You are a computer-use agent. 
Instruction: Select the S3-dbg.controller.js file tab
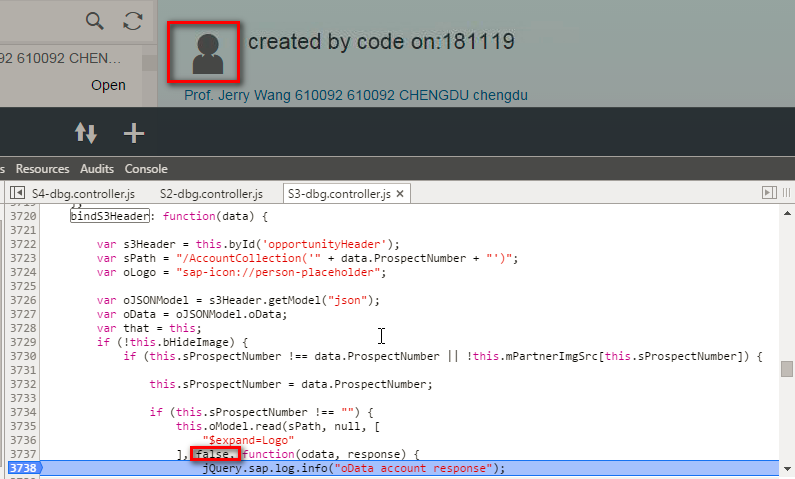[x=339, y=194]
